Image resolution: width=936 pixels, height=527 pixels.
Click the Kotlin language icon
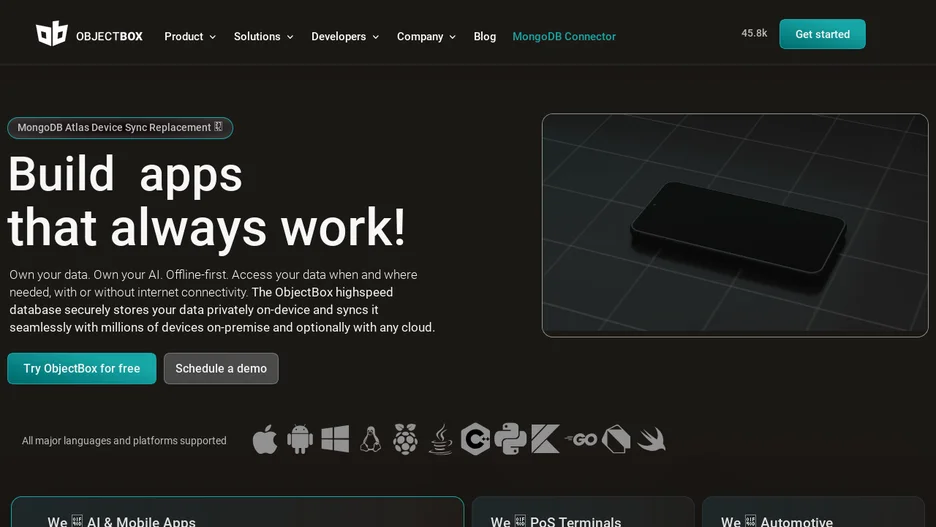(545, 439)
